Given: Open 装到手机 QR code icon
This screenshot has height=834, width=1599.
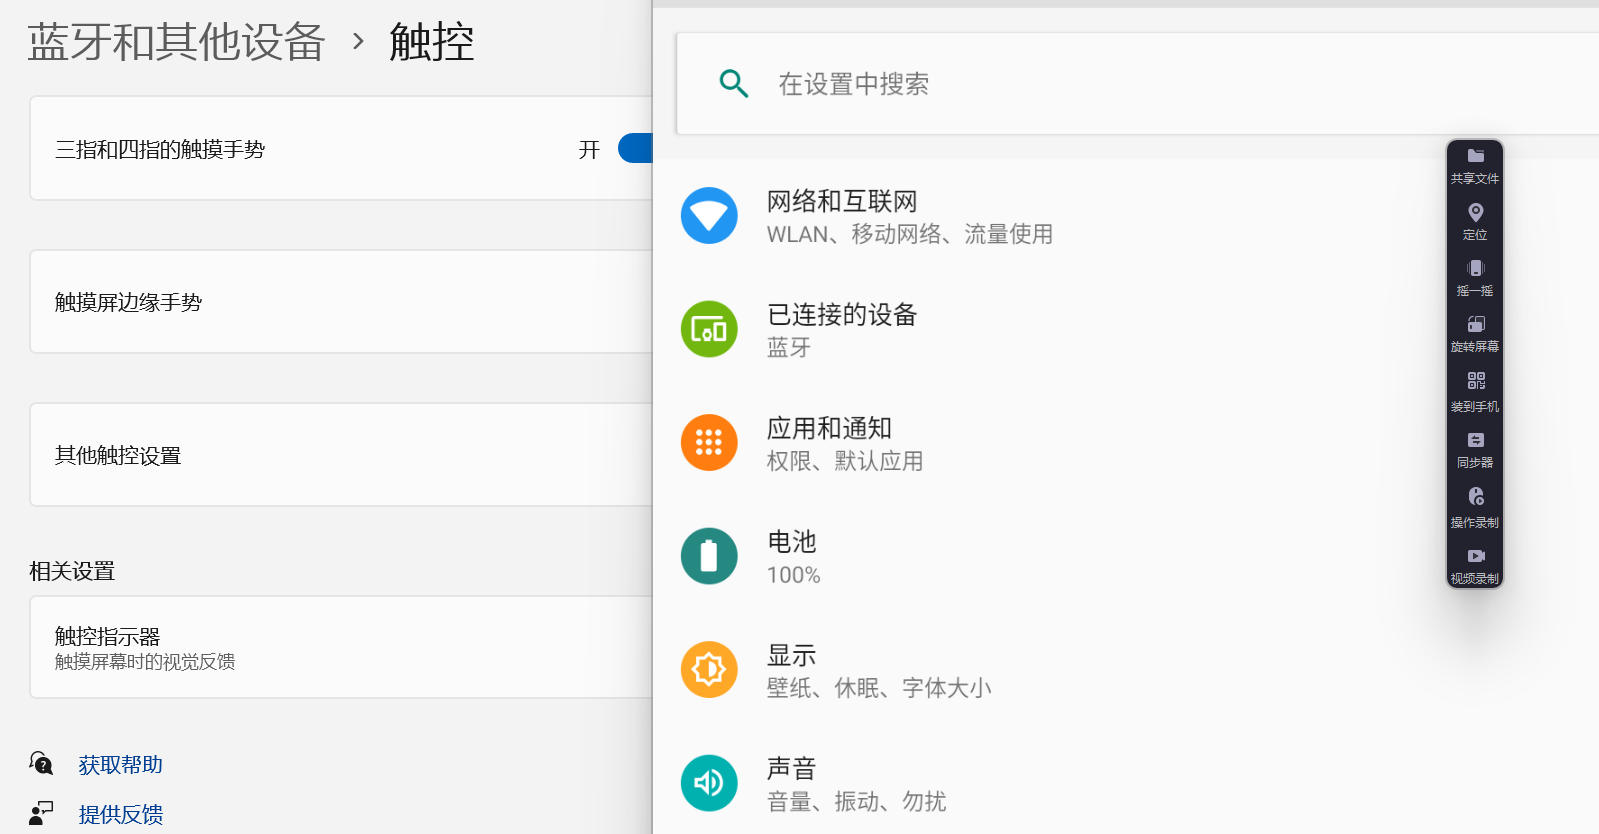Looking at the screenshot, I should [x=1475, y=390].
